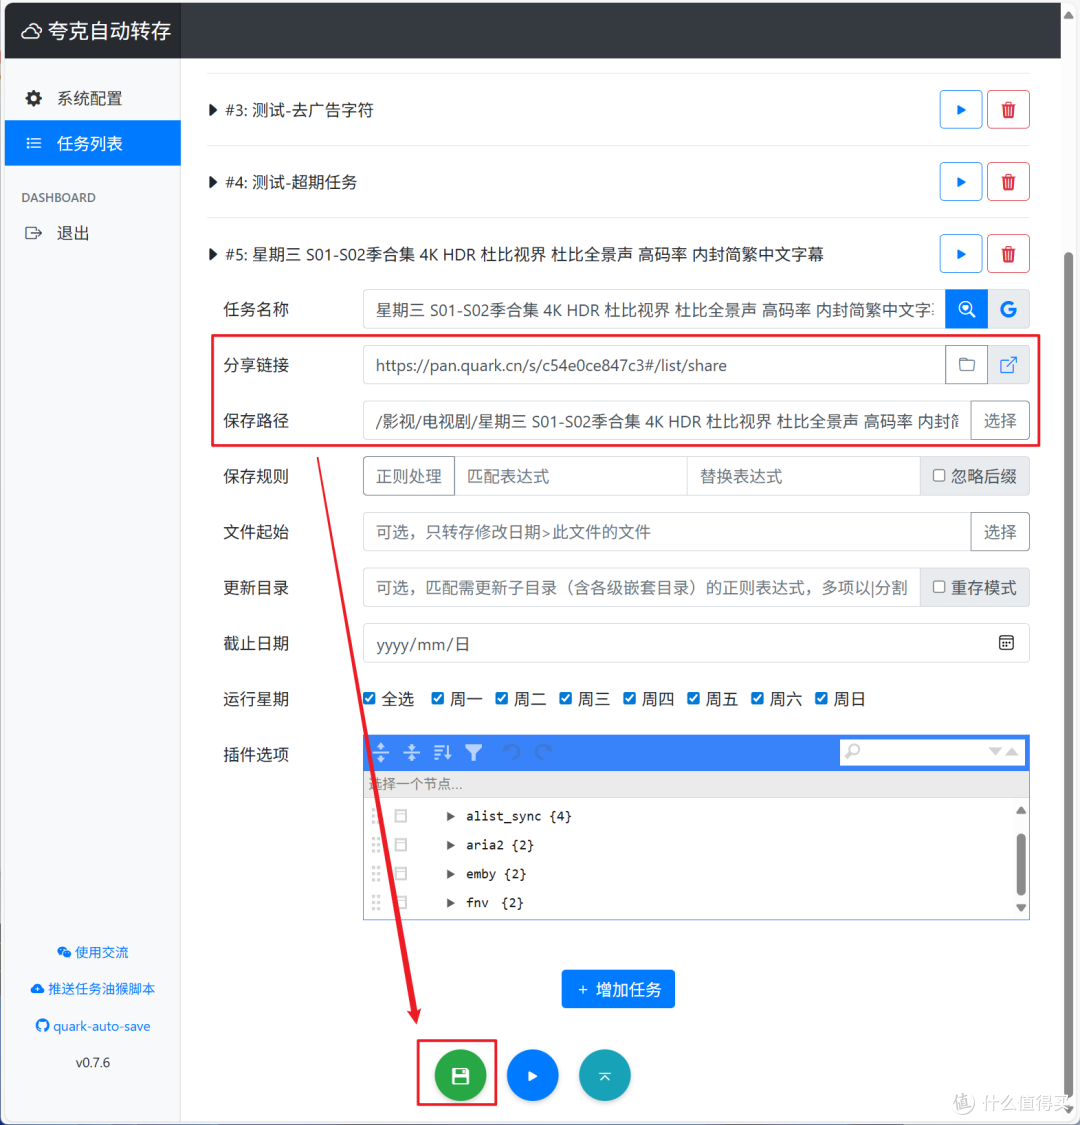Uncheck the 周二 checkbox

[502, 698]
